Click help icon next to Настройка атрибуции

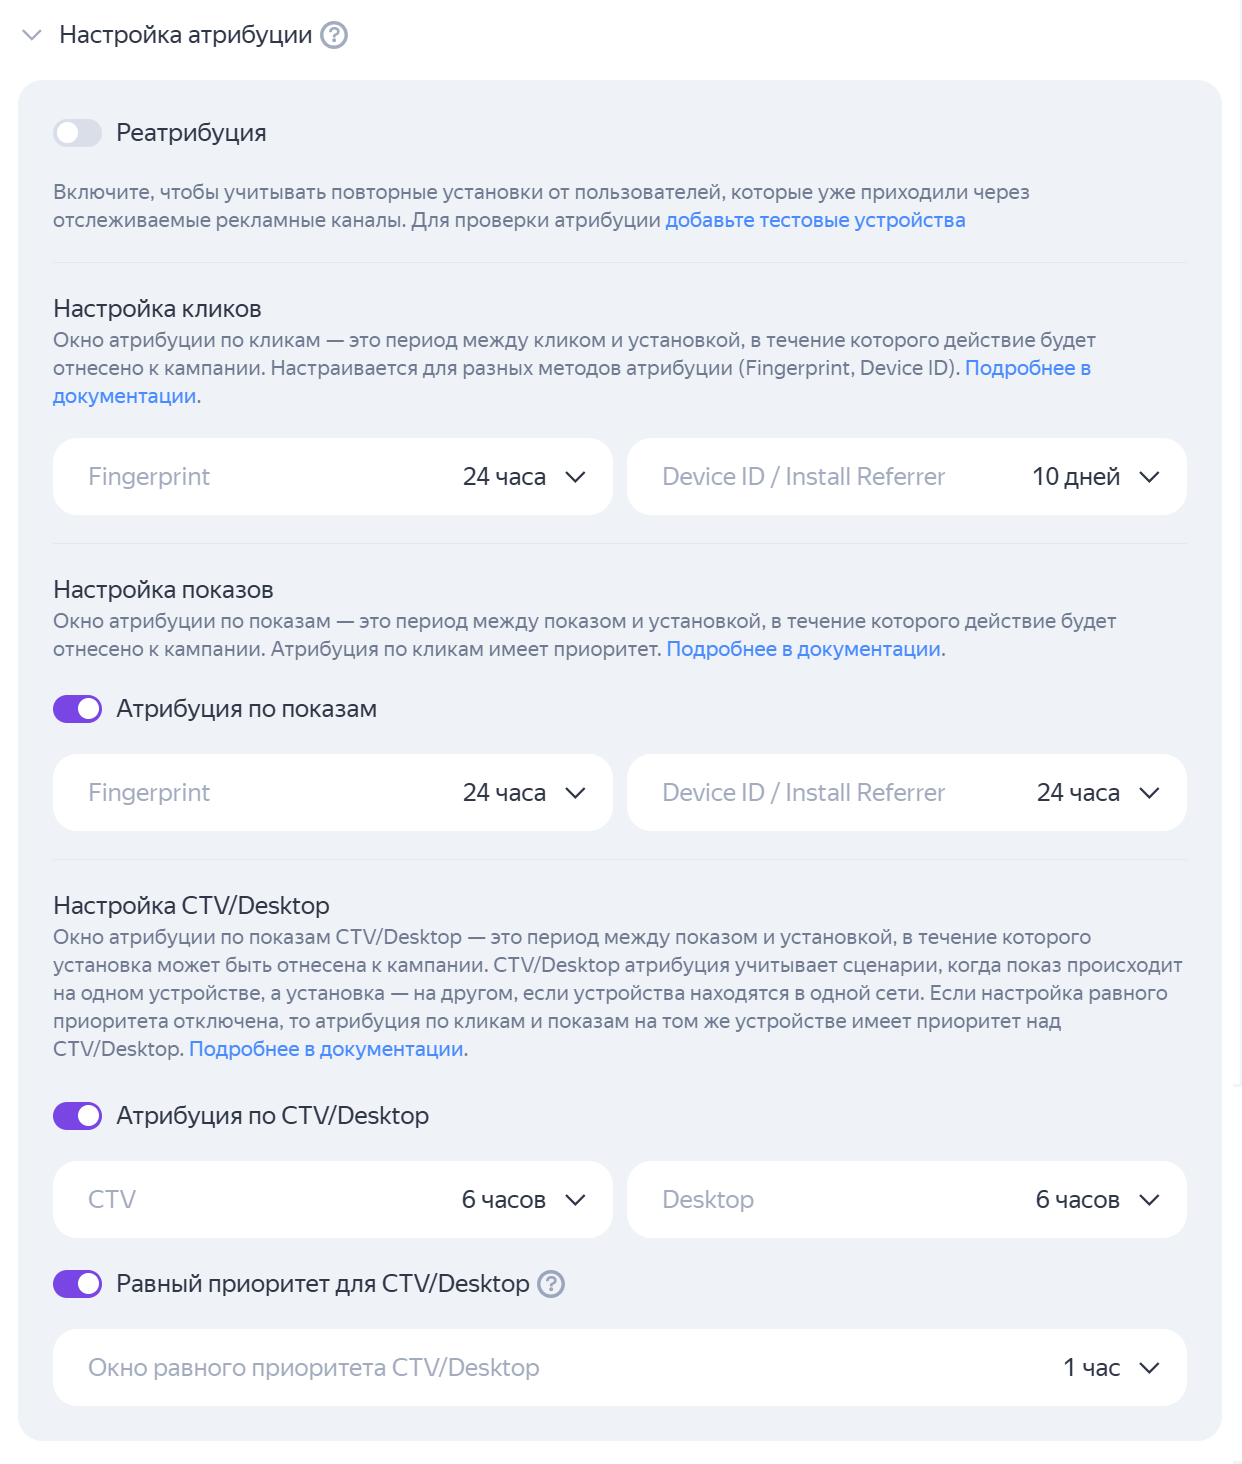click(x=334, y=35)
